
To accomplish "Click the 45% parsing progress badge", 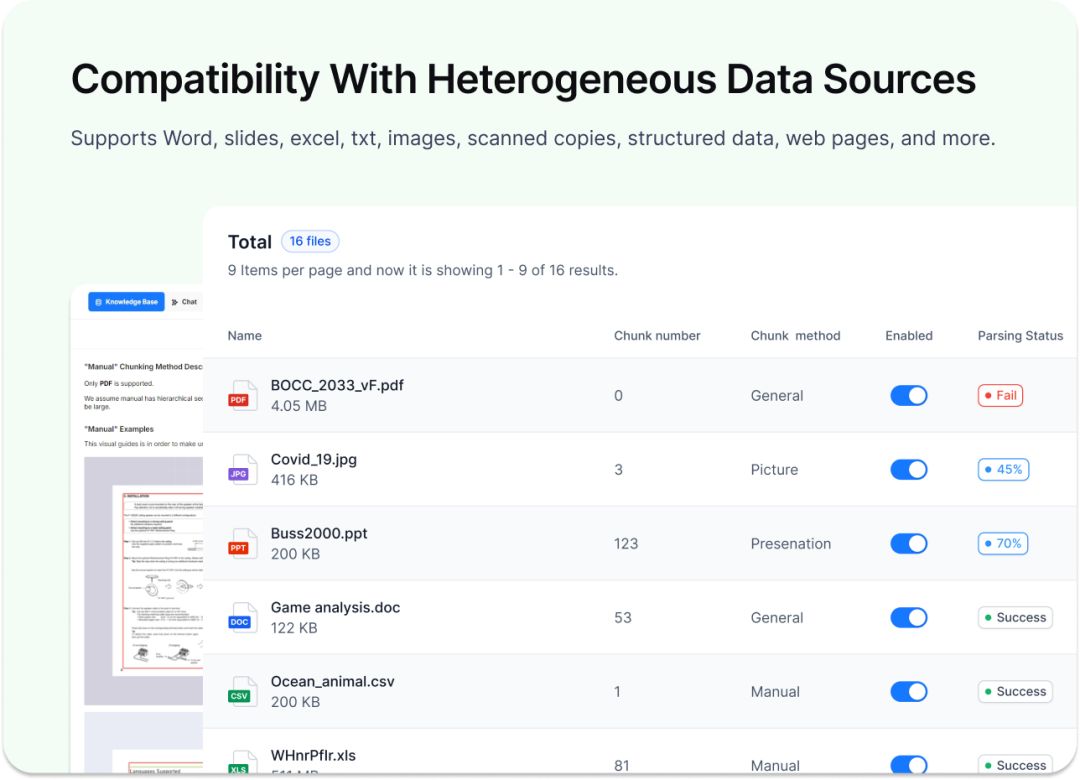I will tap(1003, 470).
